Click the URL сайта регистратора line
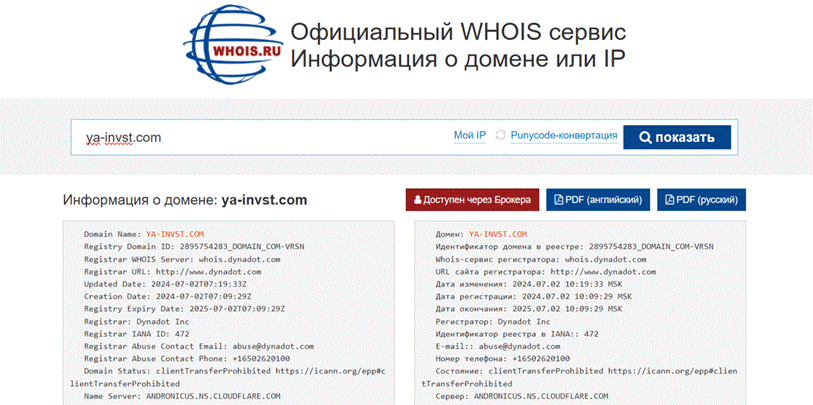This screenshot has width=813, height=405. (x=546, y=272)
